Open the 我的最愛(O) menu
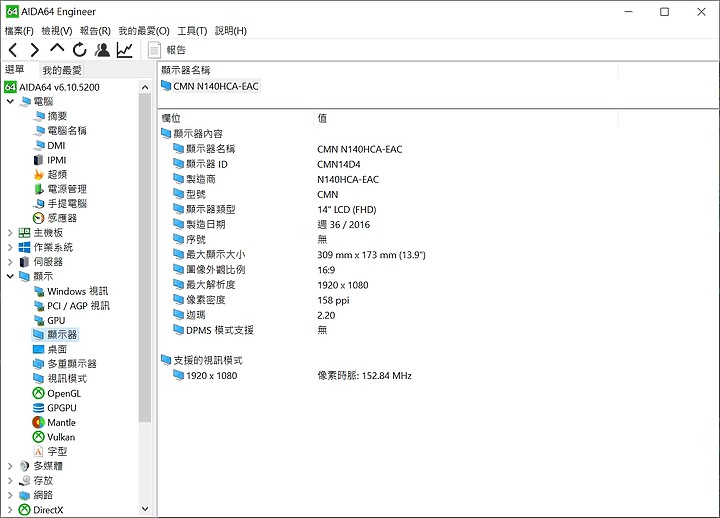 (x=144, y=31)
